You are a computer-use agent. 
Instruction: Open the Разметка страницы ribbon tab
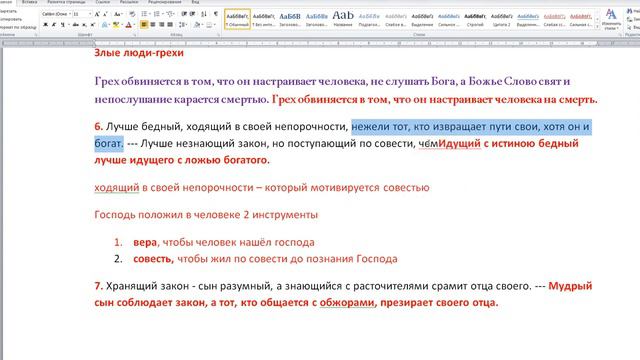pos(66,2)
